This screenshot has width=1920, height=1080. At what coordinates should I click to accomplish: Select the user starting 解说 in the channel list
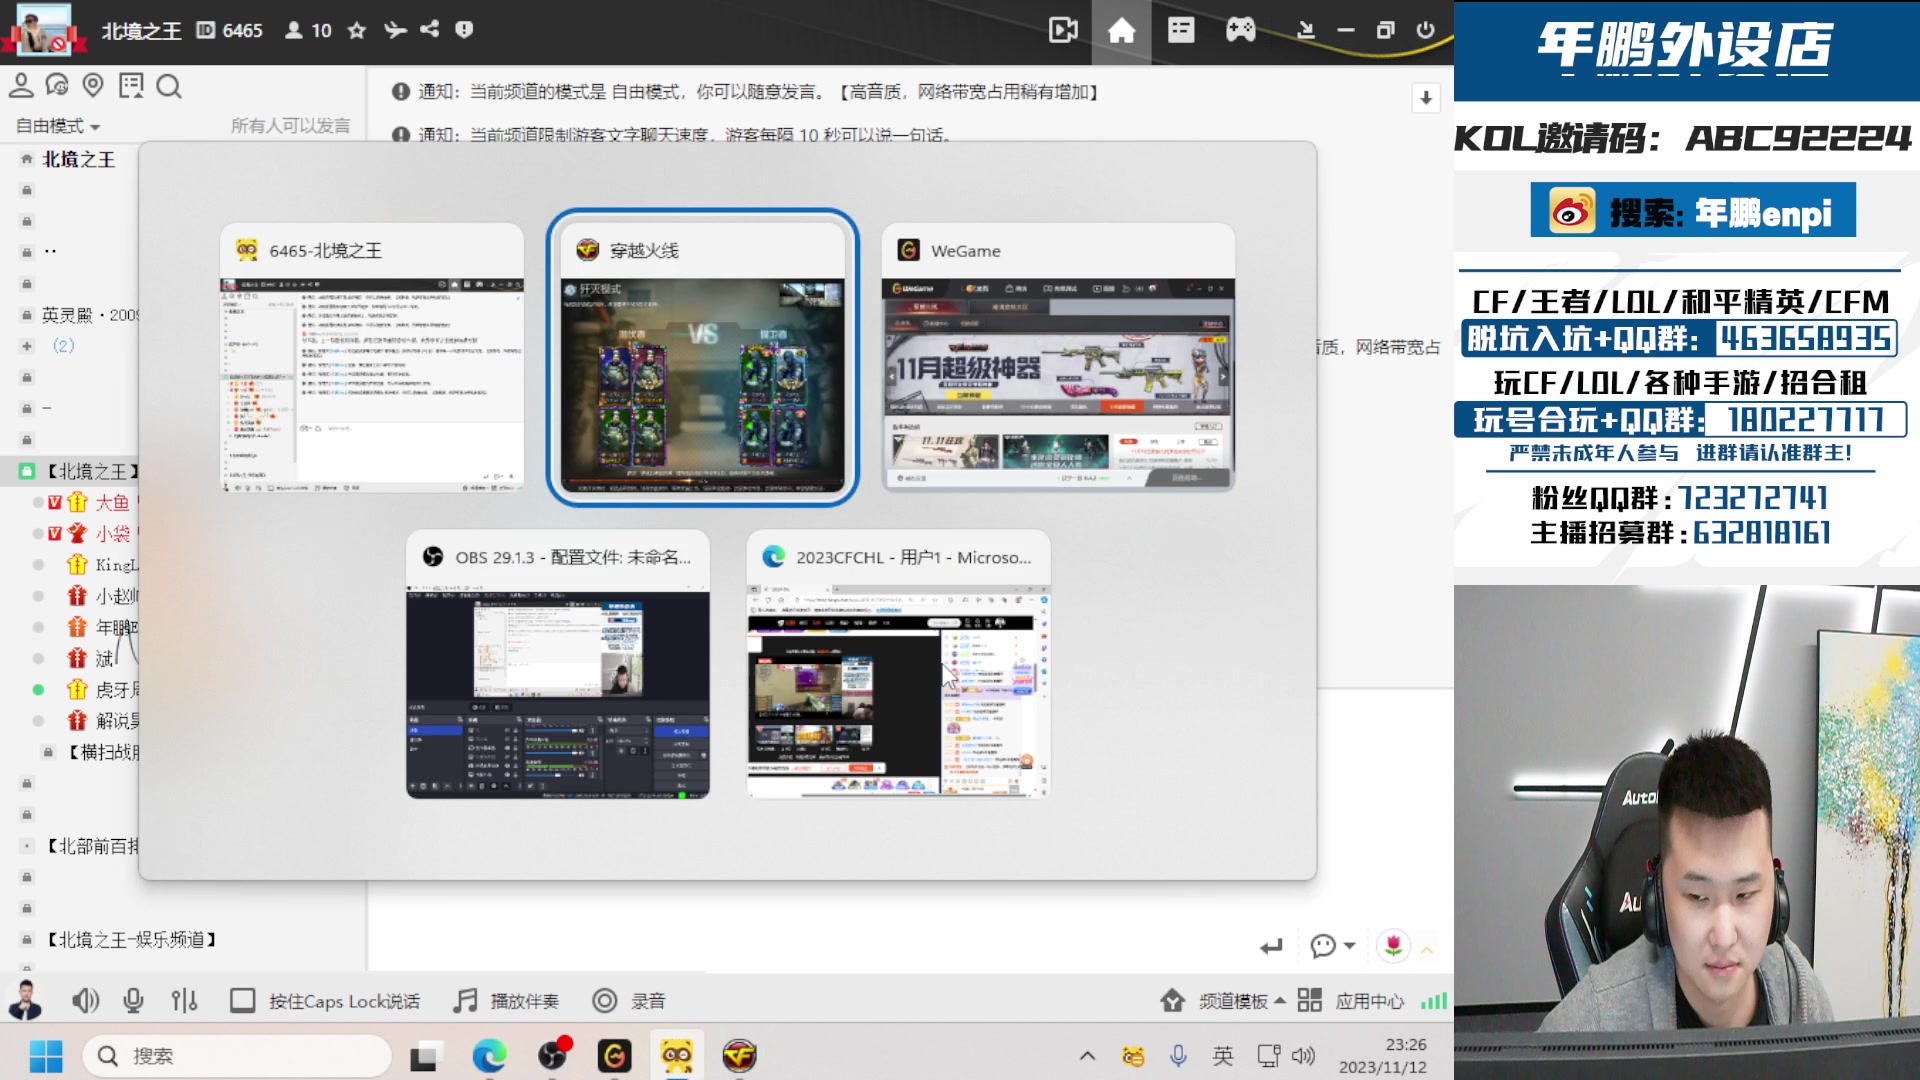(116, 721)
